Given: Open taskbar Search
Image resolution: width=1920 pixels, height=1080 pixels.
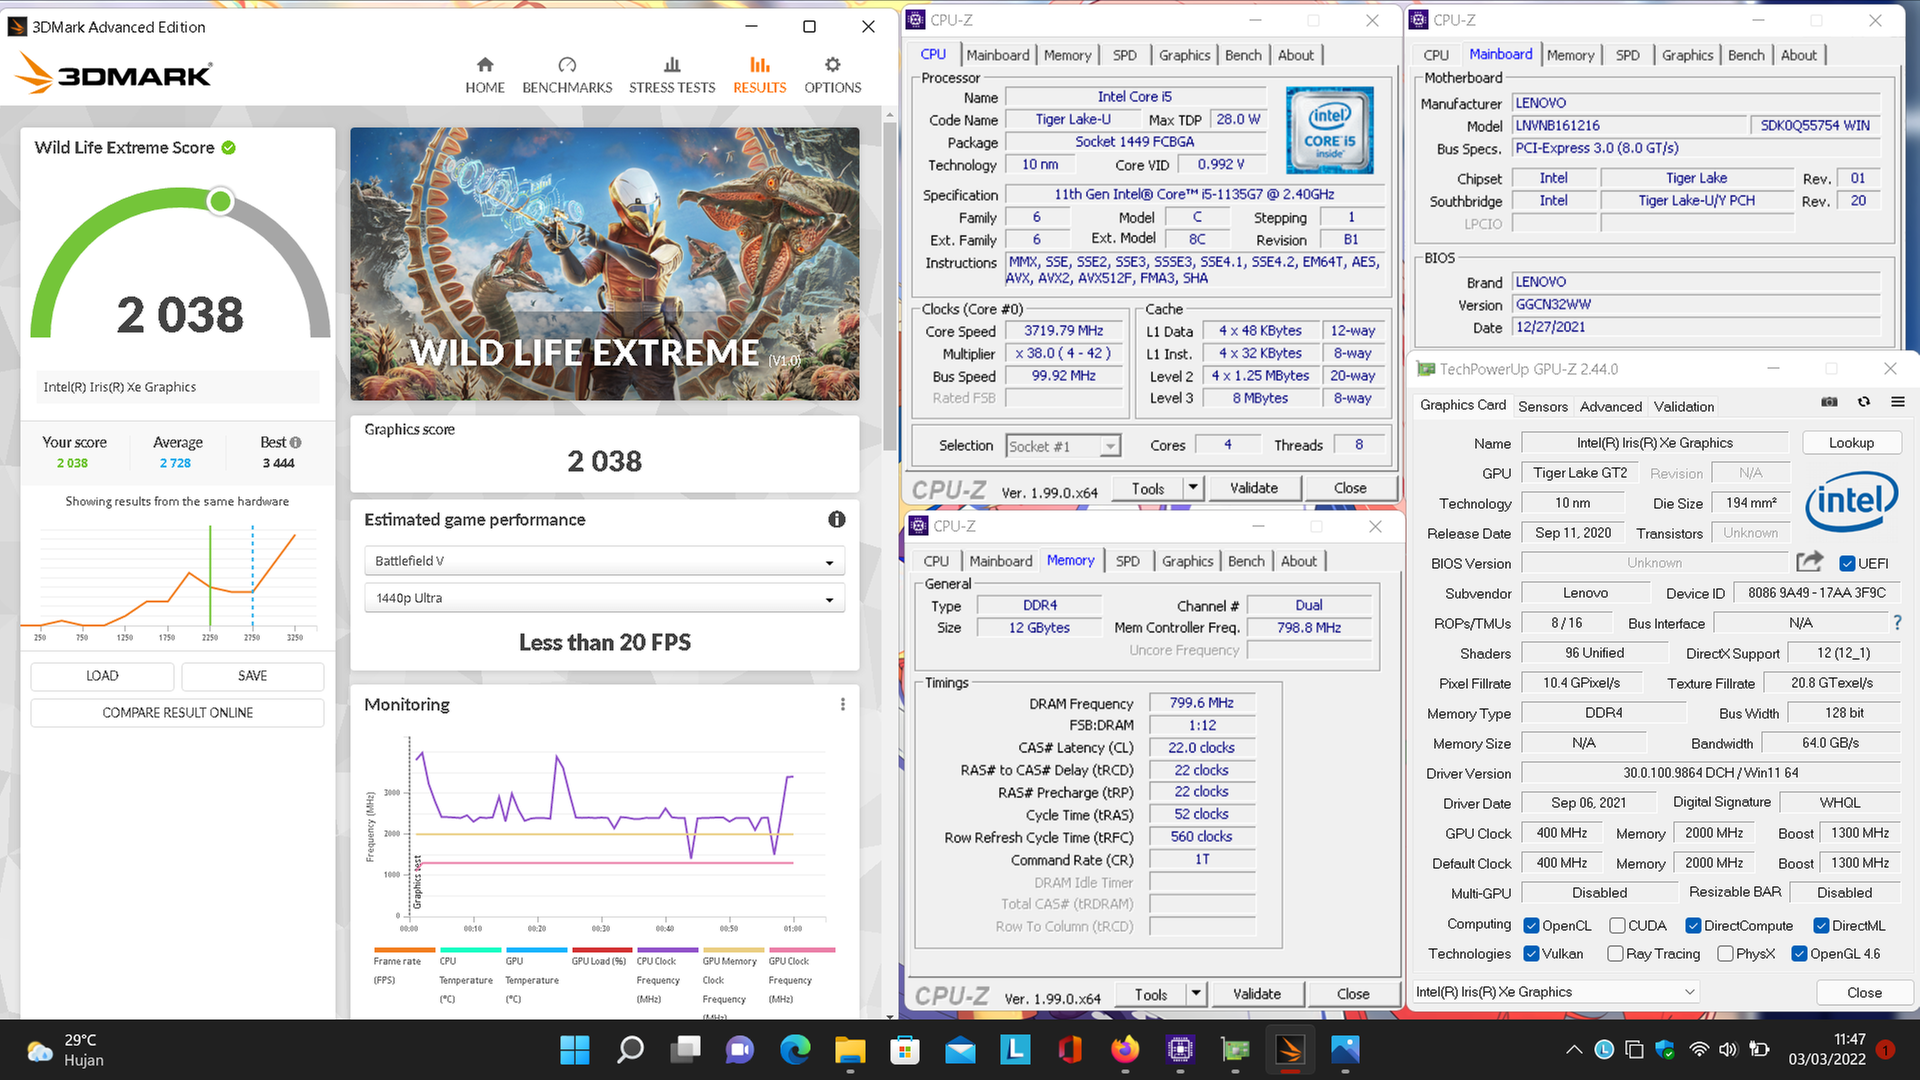Looking at the screenshot, I should 630,1050.
